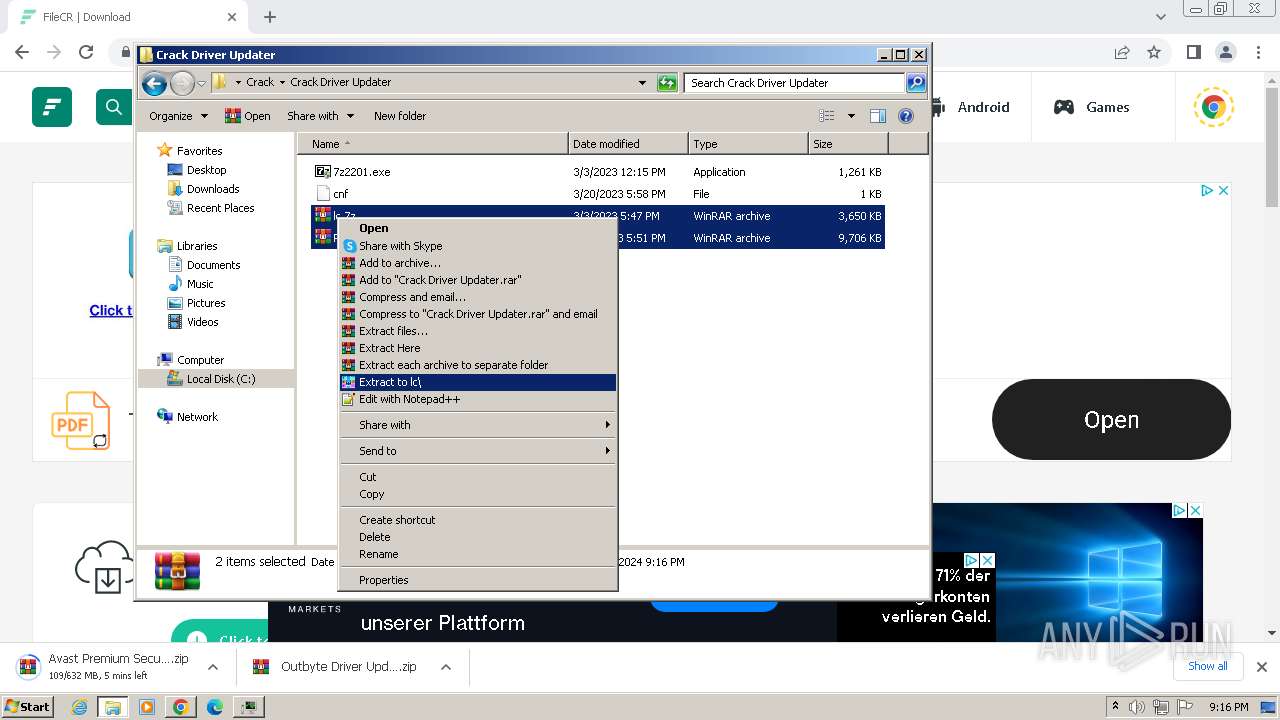
Task: Bookmark the page with the star icon
Action: (x=1154, y=52)
